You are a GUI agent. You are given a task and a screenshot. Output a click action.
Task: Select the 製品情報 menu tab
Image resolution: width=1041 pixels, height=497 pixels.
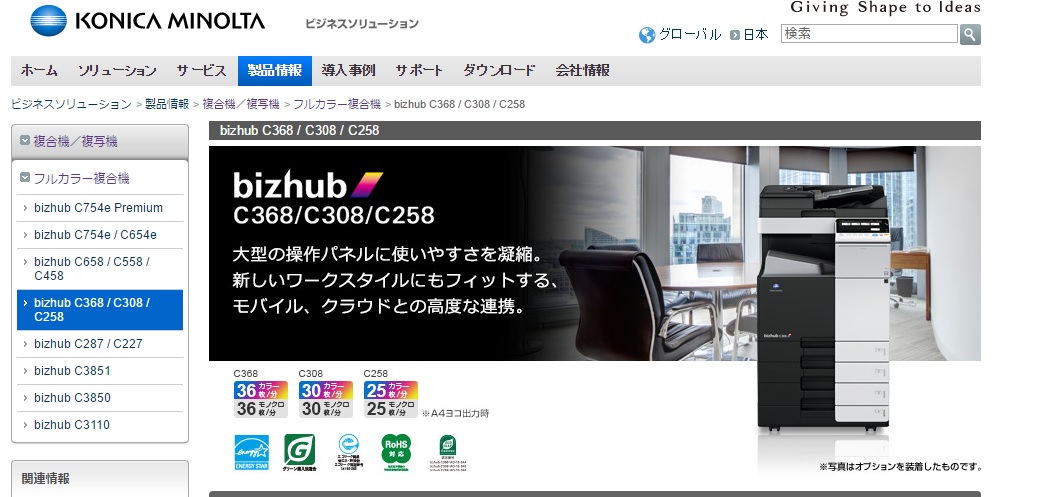[x=275, y=70]
